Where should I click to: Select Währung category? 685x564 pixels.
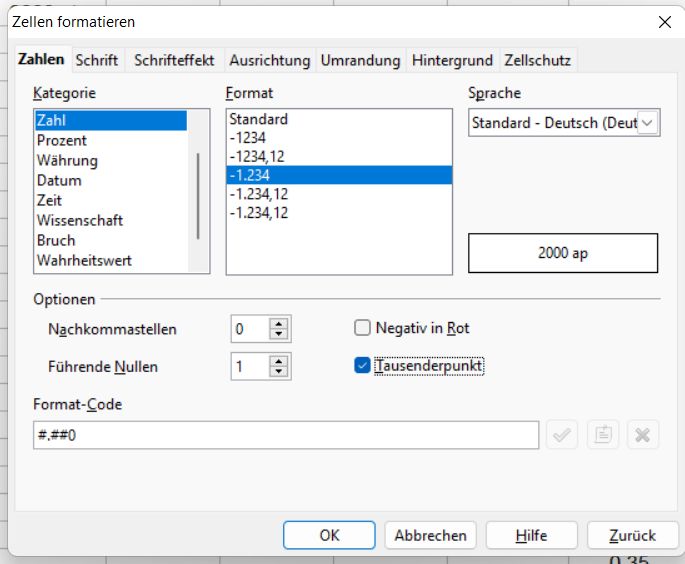111,160
